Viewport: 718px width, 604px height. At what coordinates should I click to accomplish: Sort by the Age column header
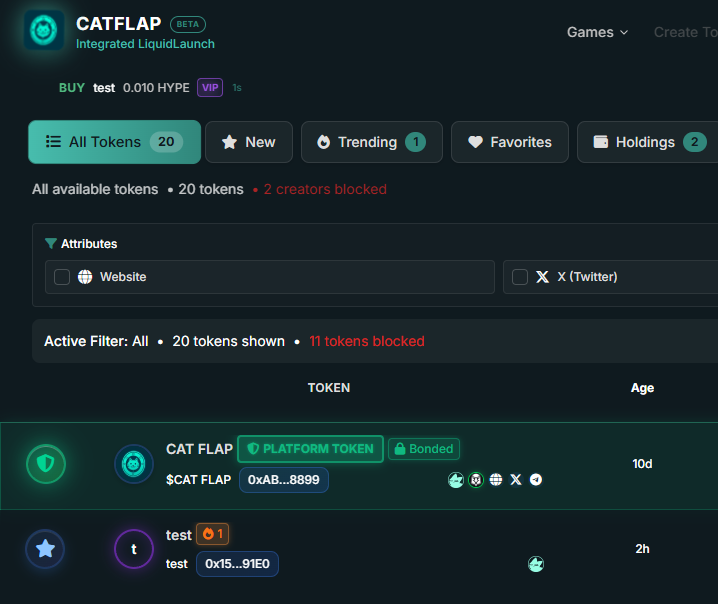click(x=642, y=388)
